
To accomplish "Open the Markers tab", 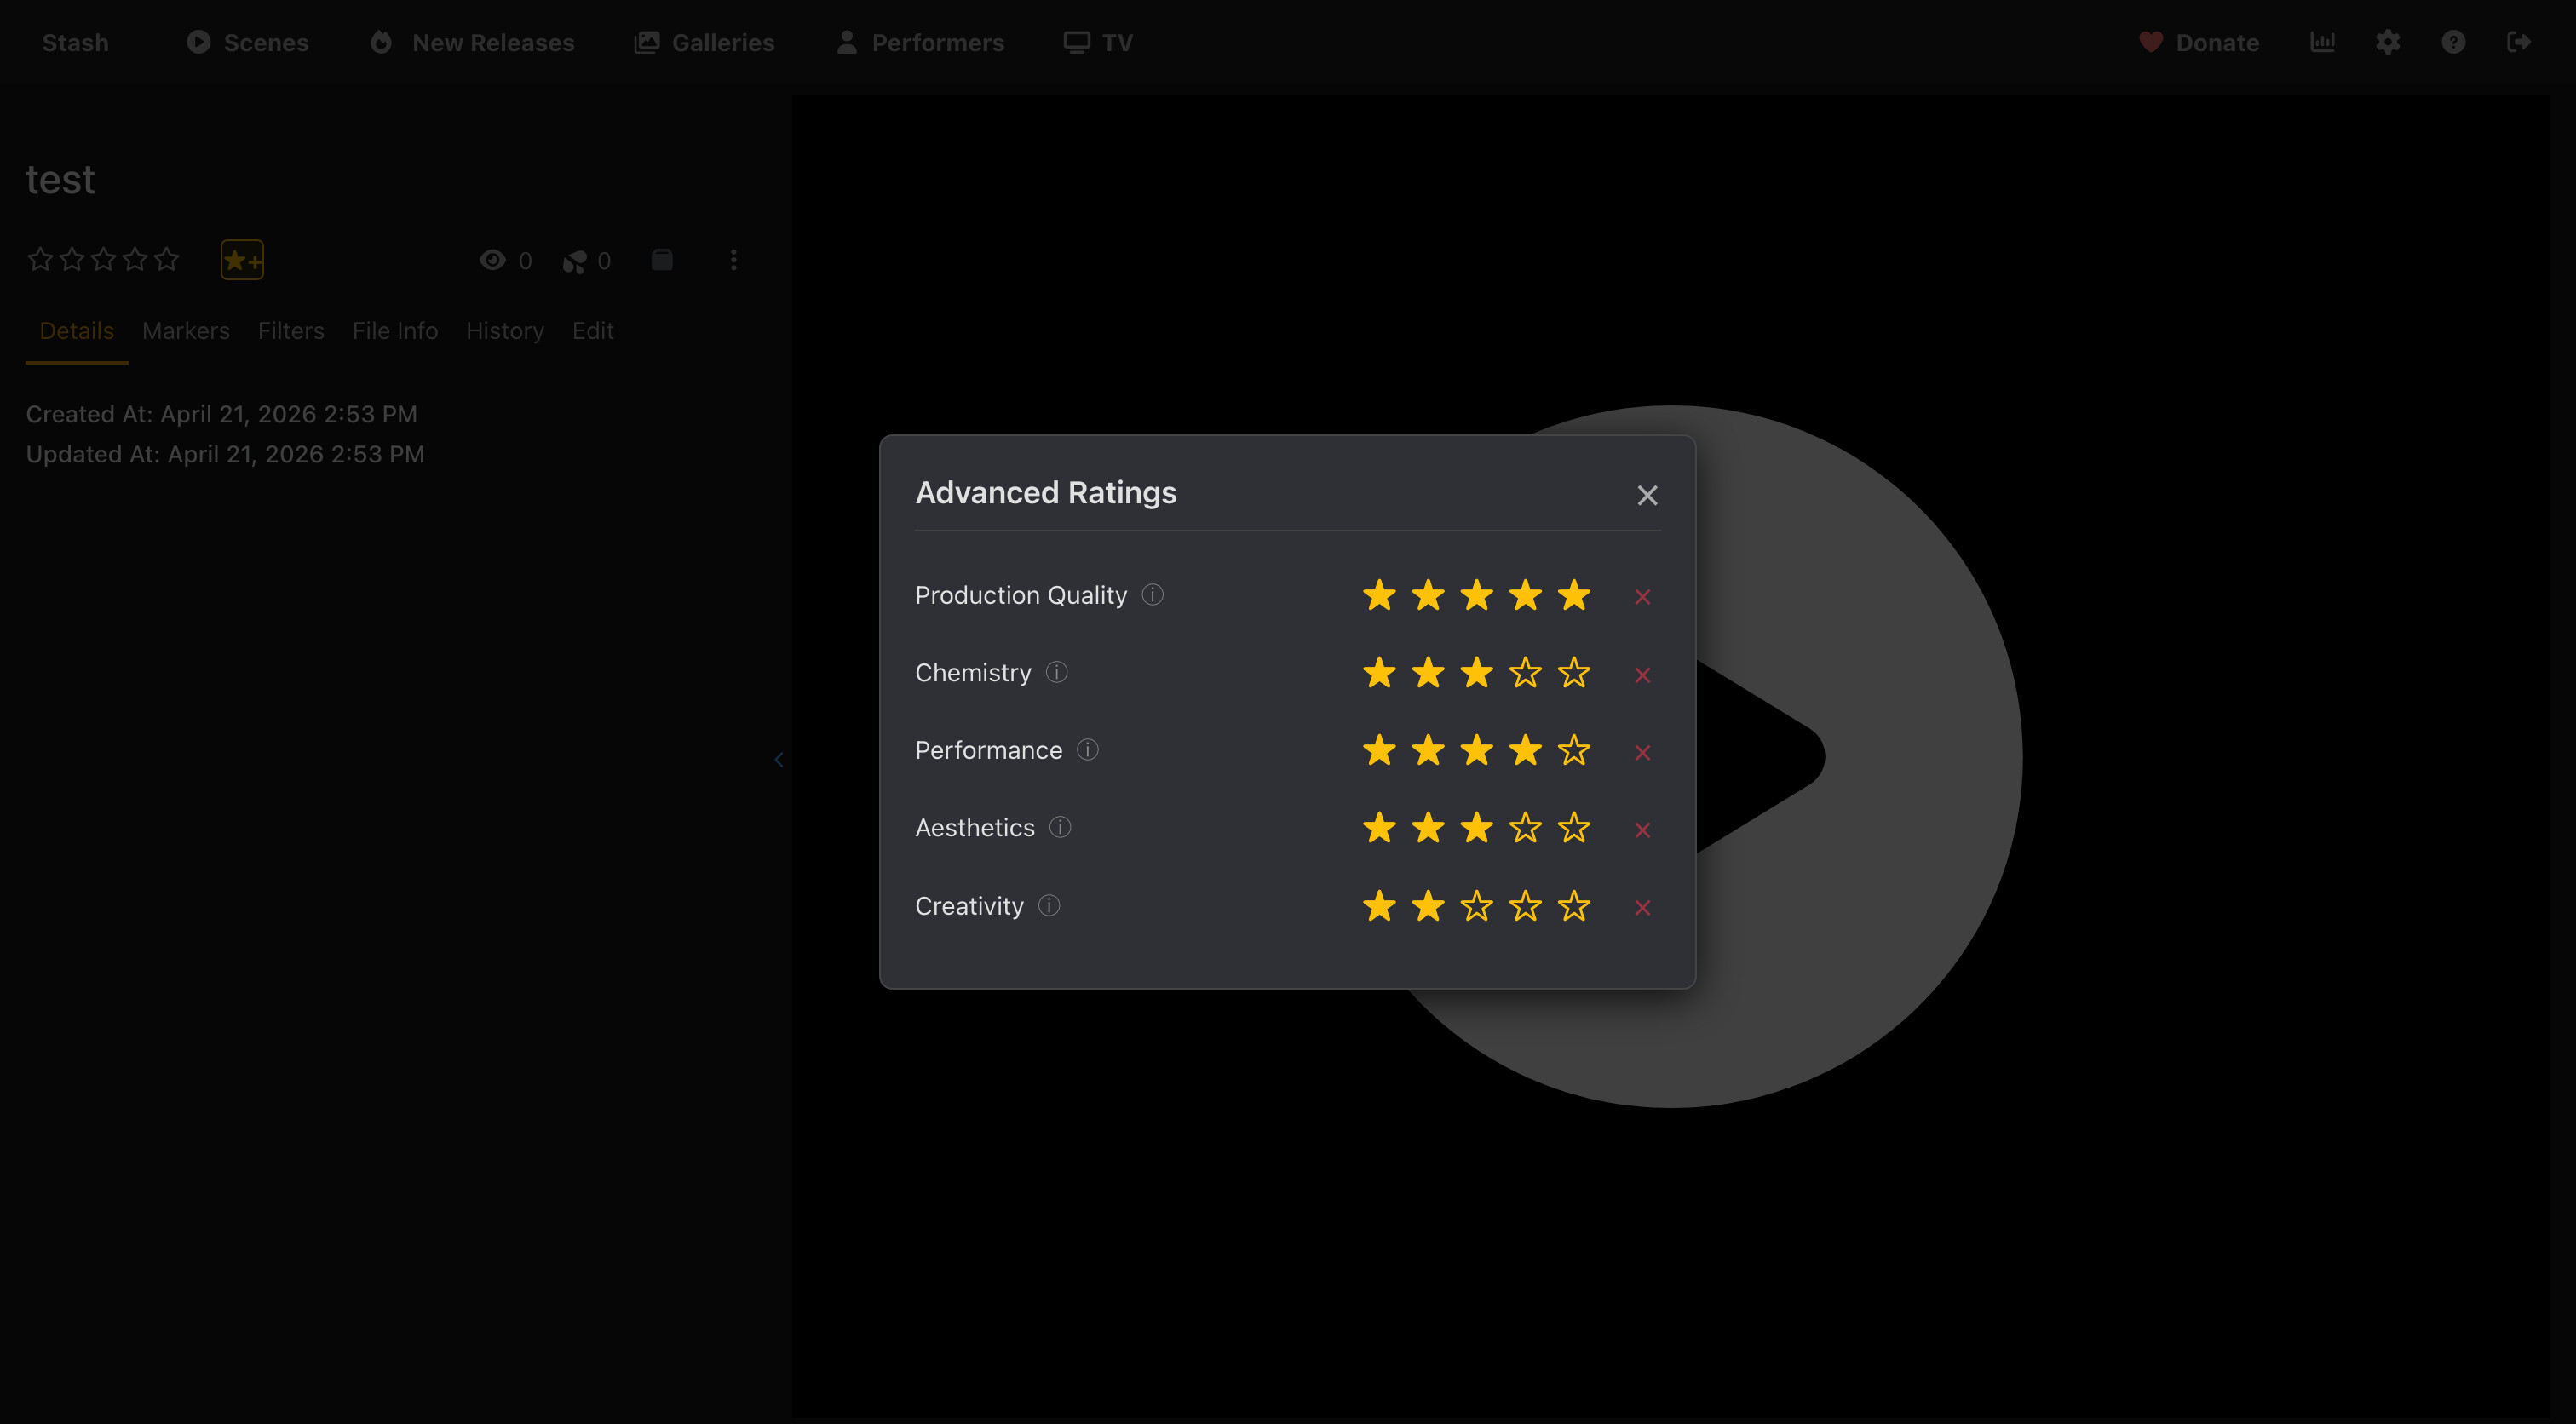I will [186, 331].
